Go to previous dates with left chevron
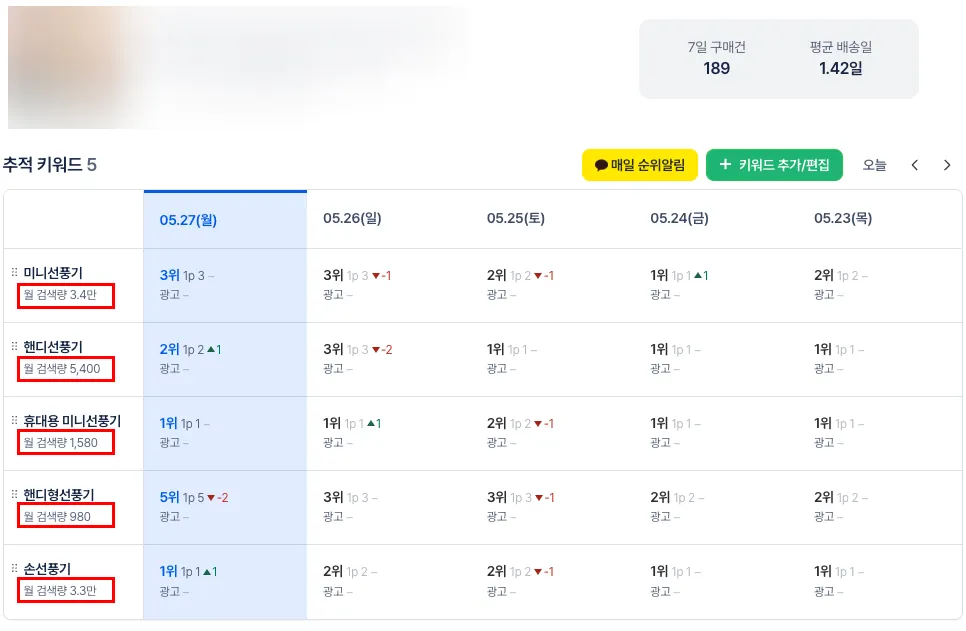966x631 pixels. [x=914, y=165]
